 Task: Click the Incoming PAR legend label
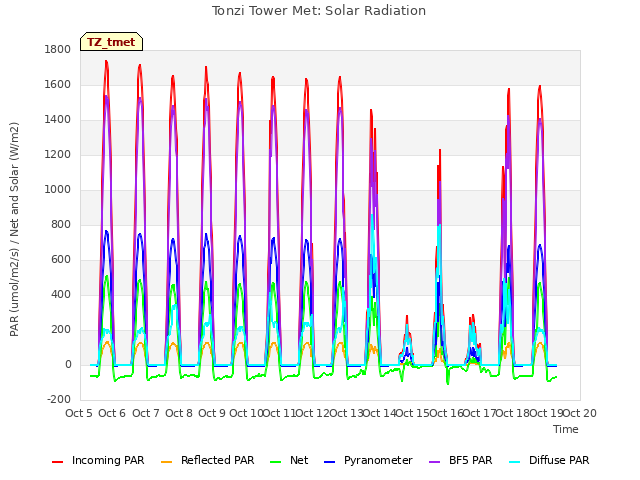(108, 460)
